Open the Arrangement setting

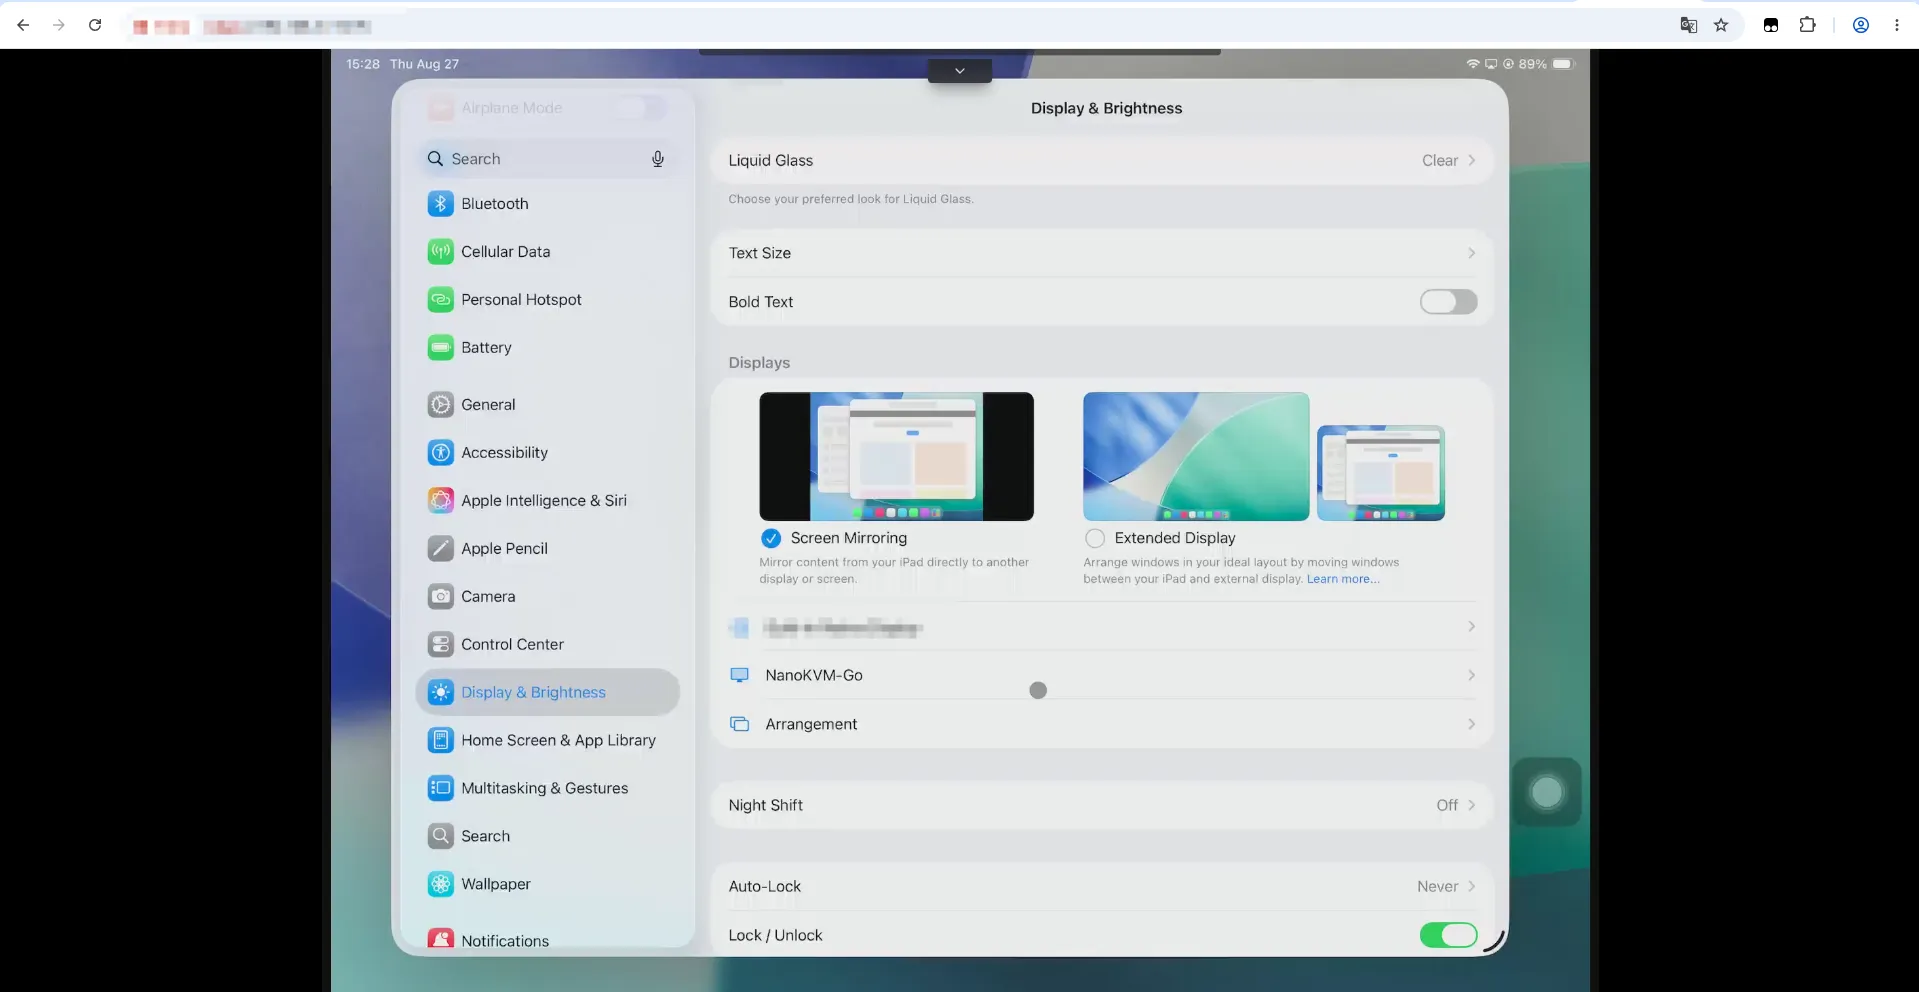[1102, 725]
